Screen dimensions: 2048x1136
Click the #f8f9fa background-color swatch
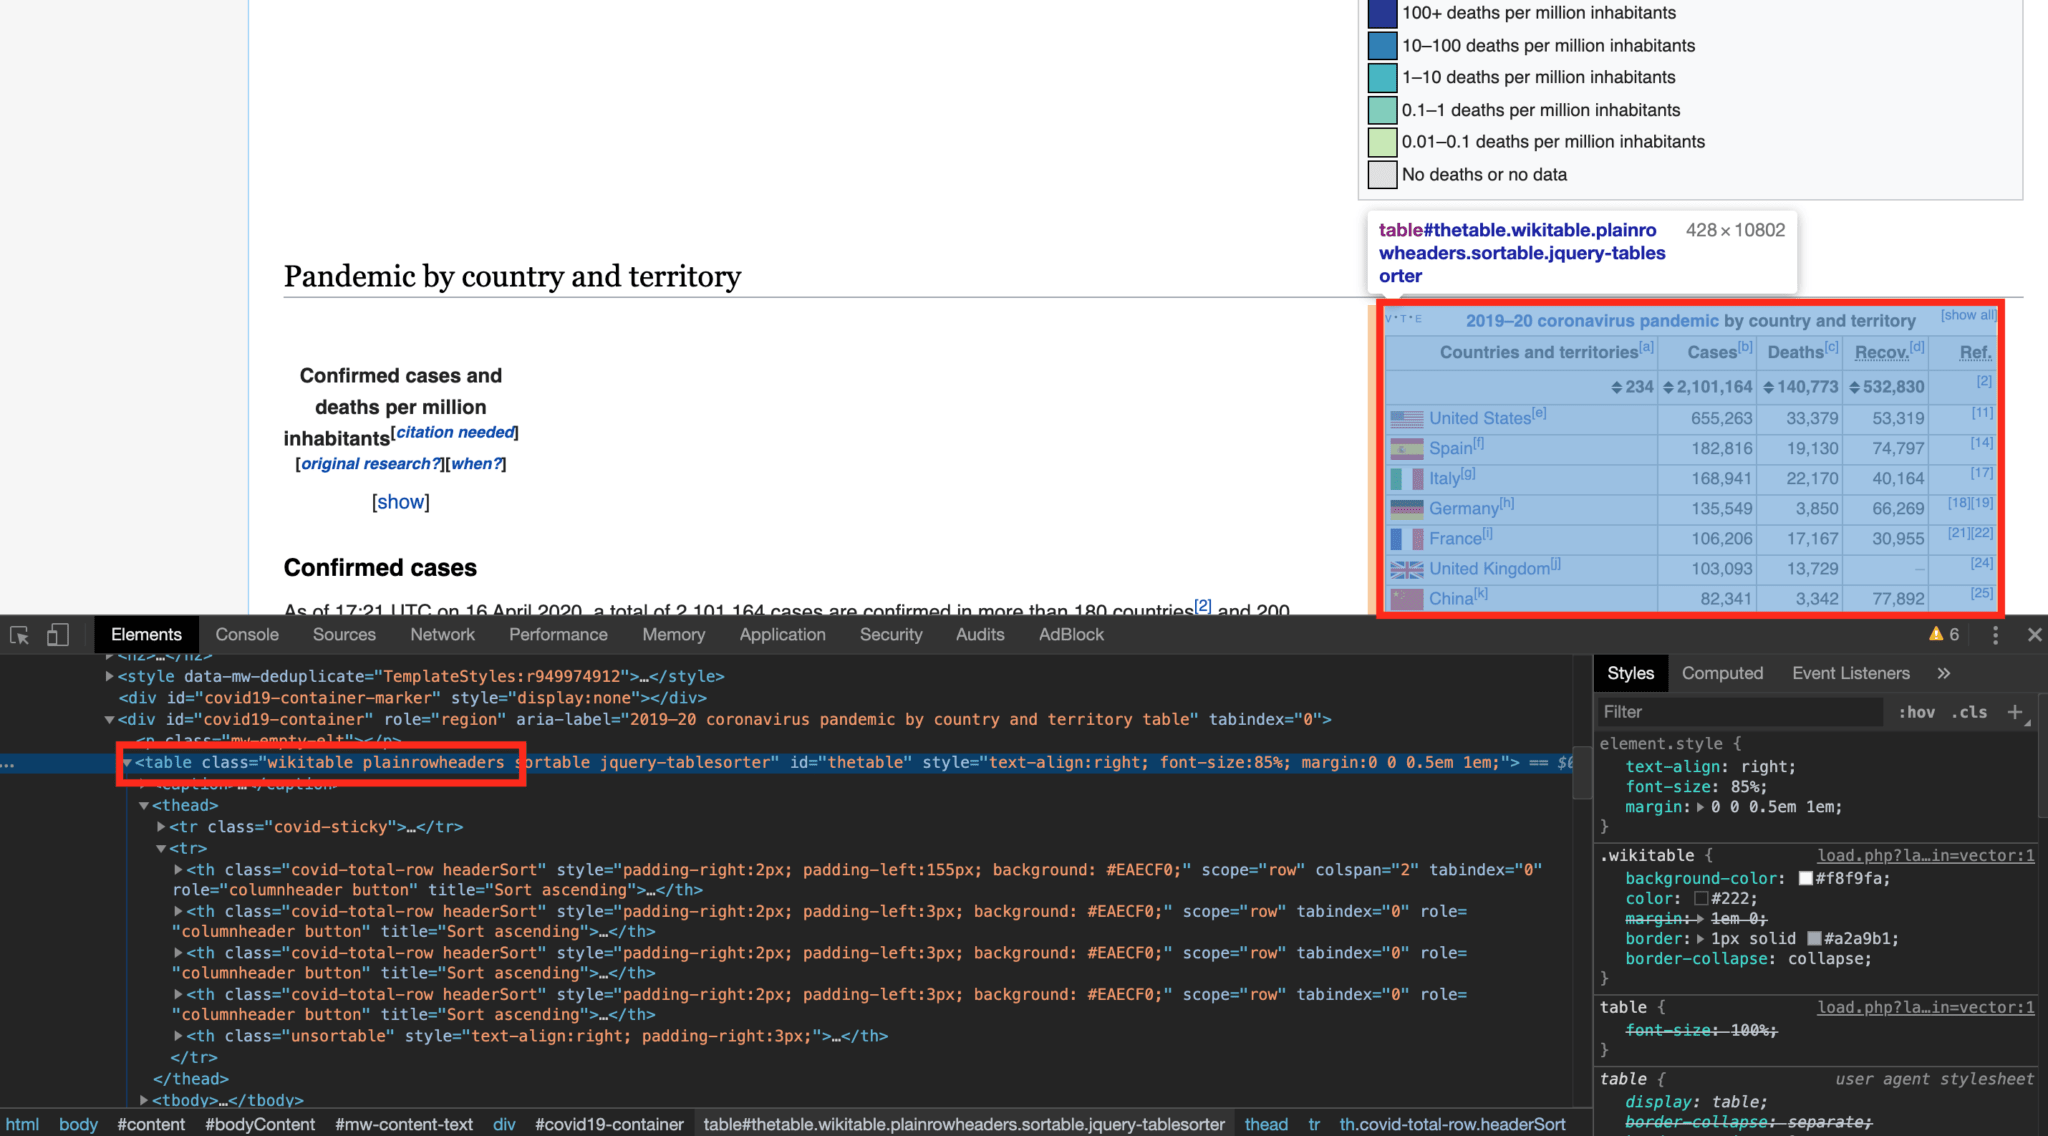pyautogui.click(x=1805, y=878)
